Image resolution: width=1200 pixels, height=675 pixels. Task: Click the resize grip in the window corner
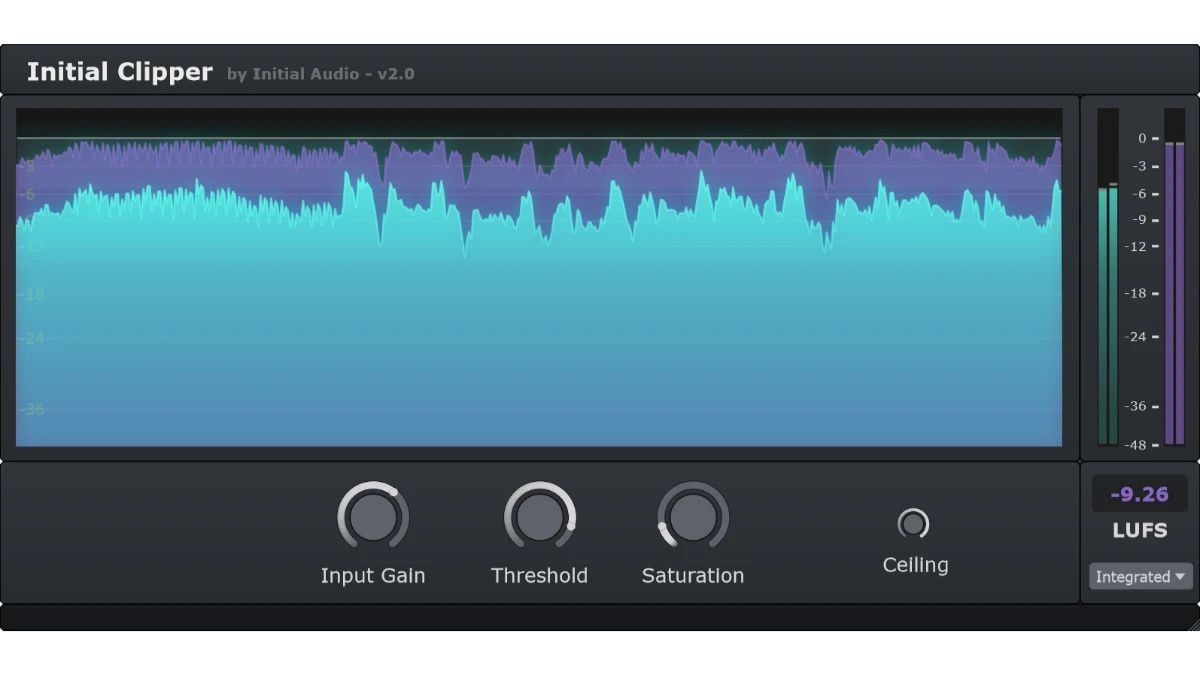(x=1192, y=623)
